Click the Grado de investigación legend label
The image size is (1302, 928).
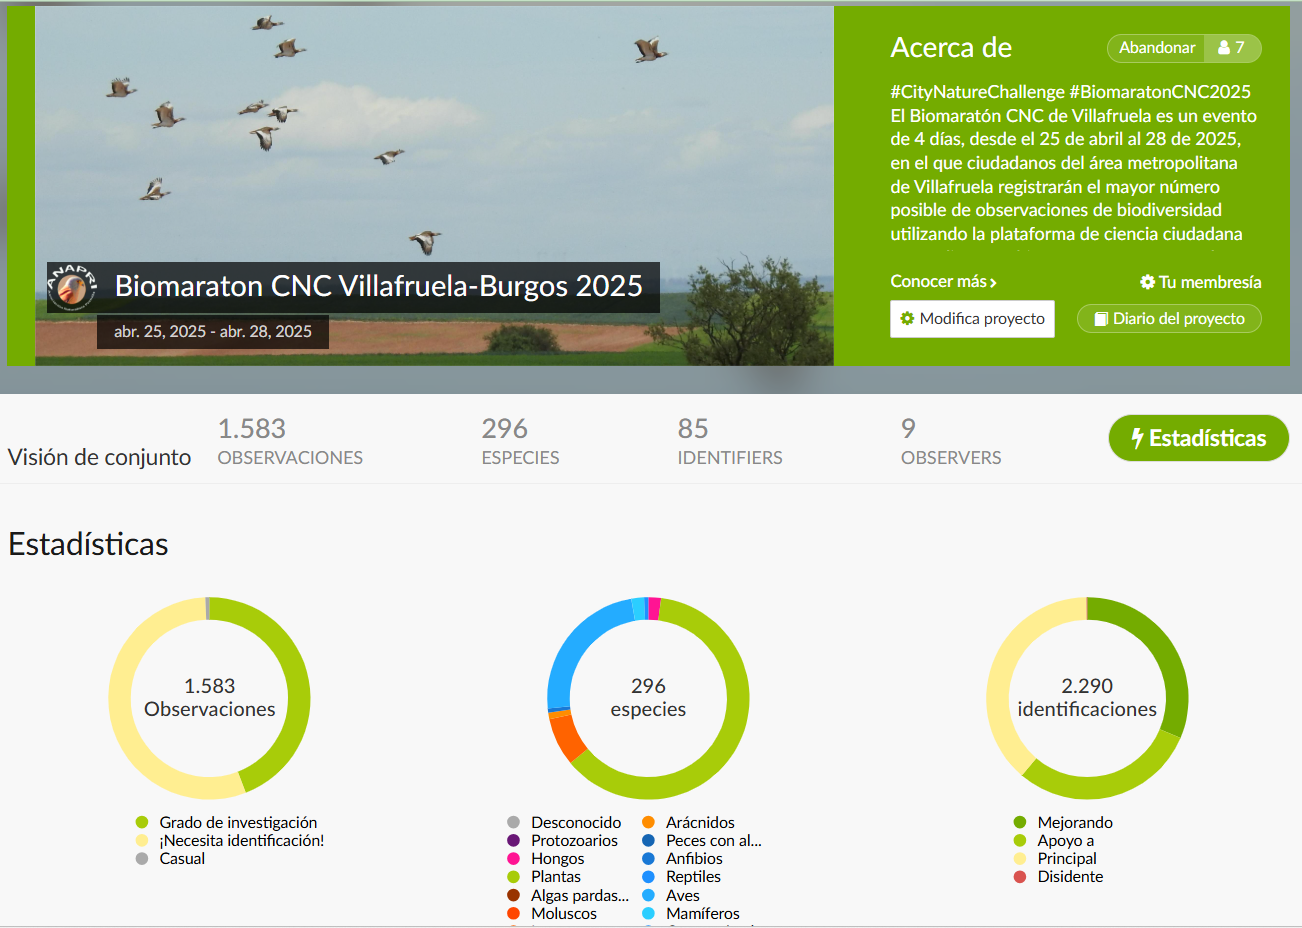(x=238, y=823)
